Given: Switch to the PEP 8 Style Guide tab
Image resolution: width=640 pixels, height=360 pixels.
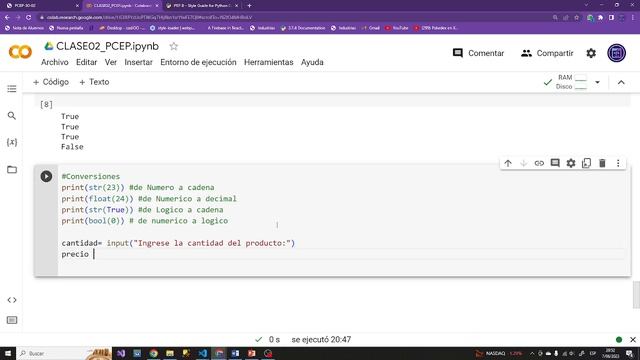Looking at the screenshot, I should tap(202, 6).
